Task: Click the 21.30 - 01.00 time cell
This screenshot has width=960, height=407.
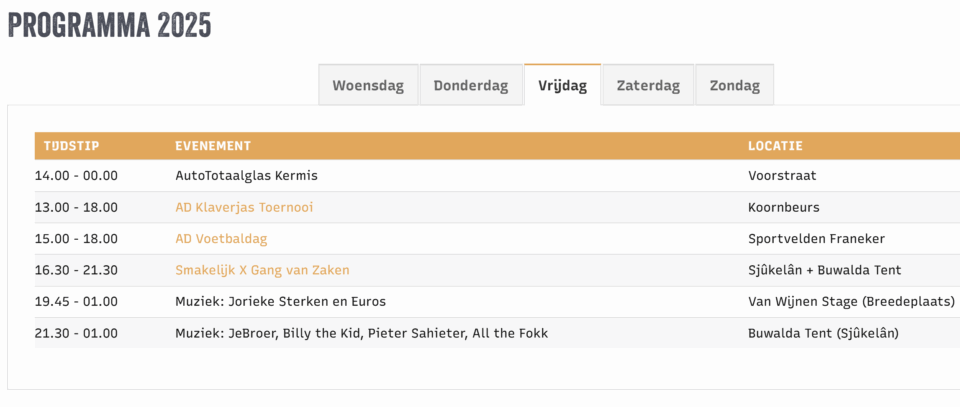Action: [80, 333]
